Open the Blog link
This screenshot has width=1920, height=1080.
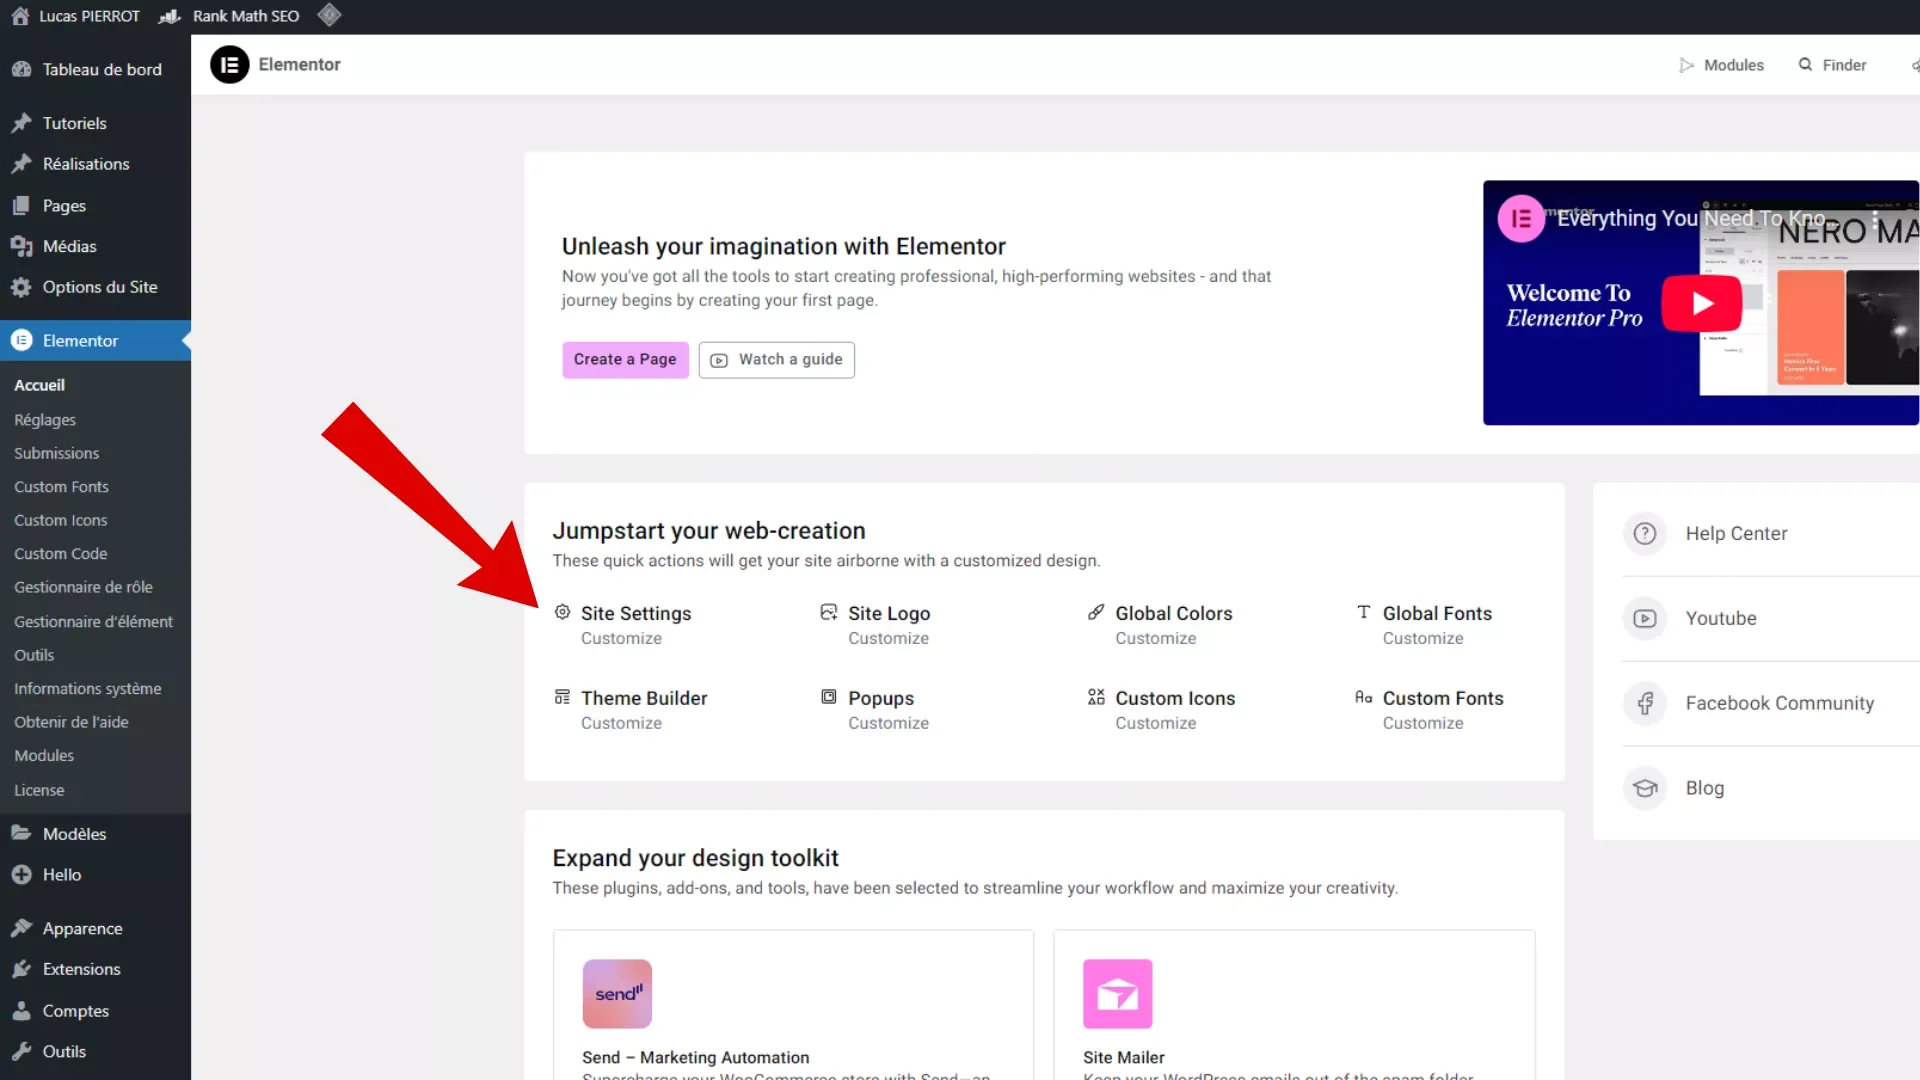point(1705,789)
